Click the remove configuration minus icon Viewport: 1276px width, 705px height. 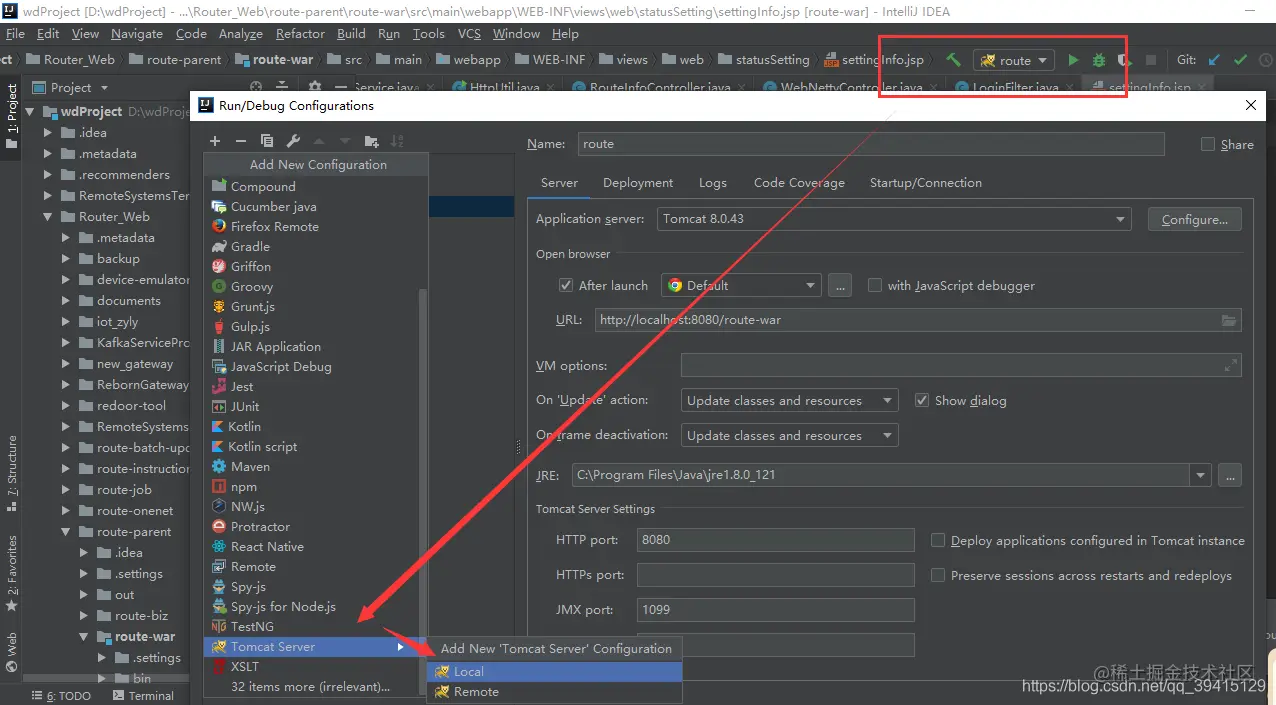[x=240, y=141]
